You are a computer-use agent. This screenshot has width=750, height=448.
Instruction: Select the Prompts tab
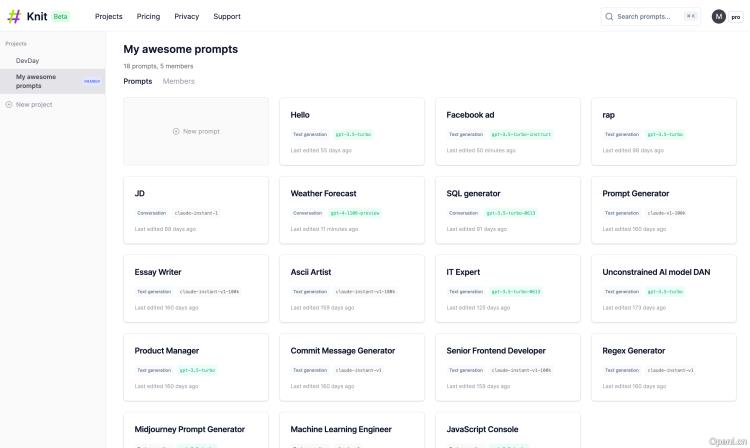138,81
